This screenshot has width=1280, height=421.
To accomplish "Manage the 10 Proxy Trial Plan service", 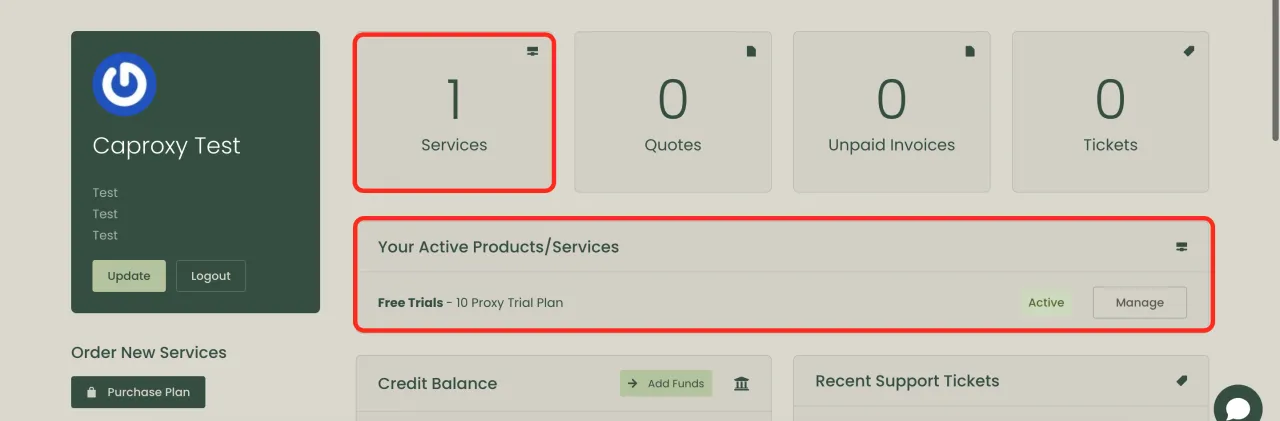I will click(1139, 302).
